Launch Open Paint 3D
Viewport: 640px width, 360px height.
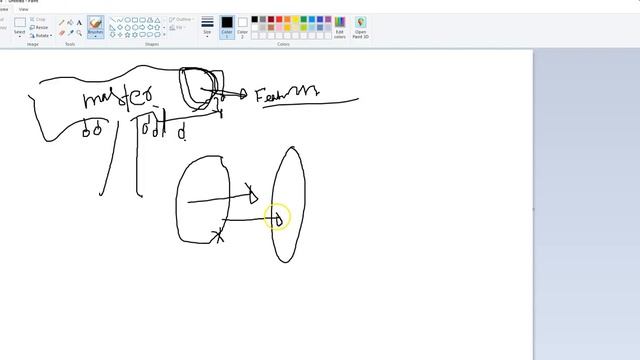pyautogui.click(x=360, y=27)
